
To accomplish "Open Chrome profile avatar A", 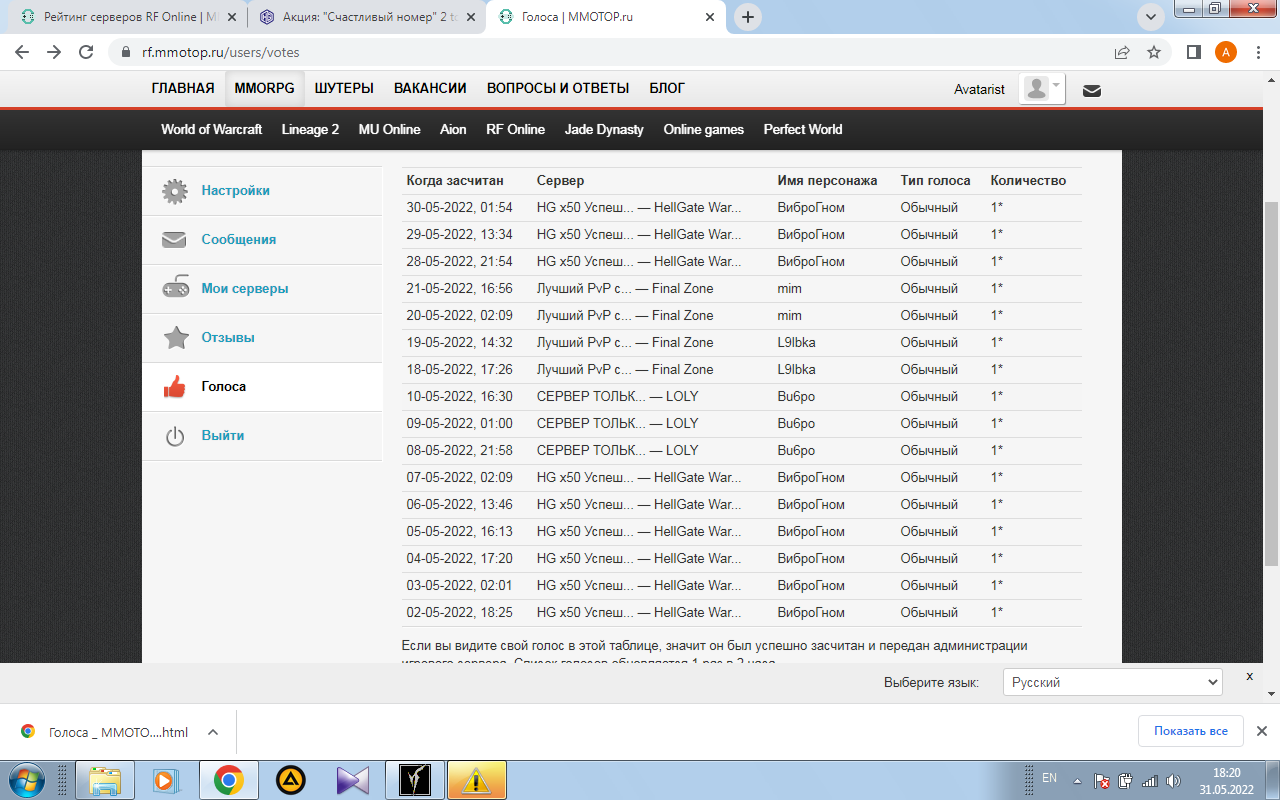I will (x=1226, y=52).
